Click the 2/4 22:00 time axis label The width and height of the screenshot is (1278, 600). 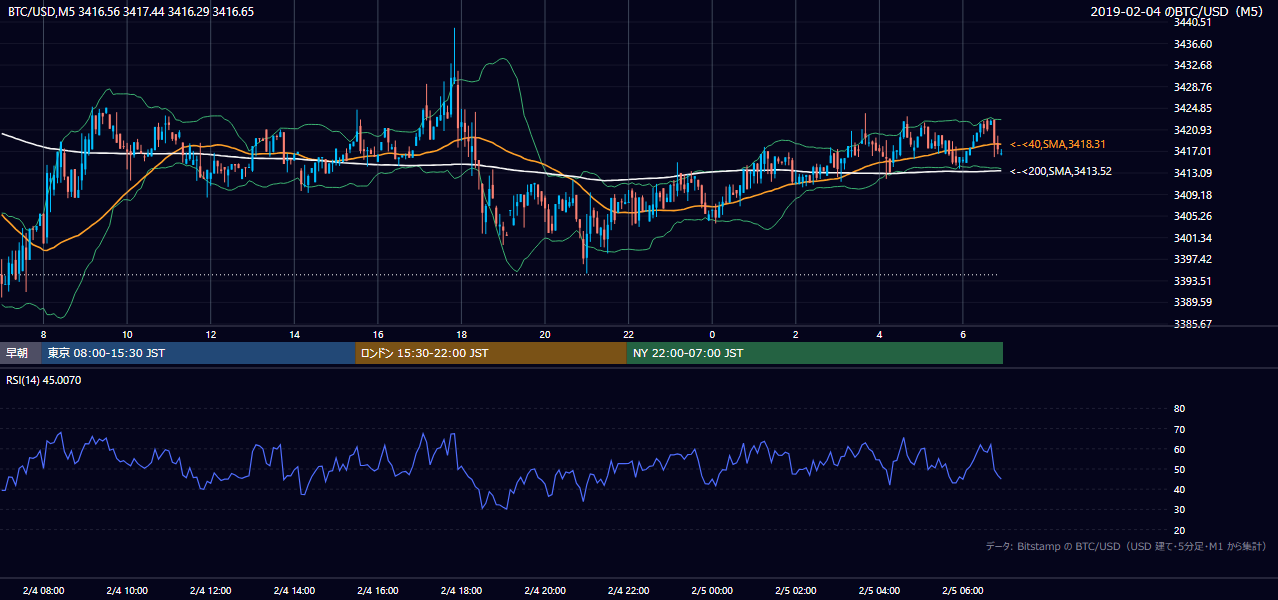point(628,590)
